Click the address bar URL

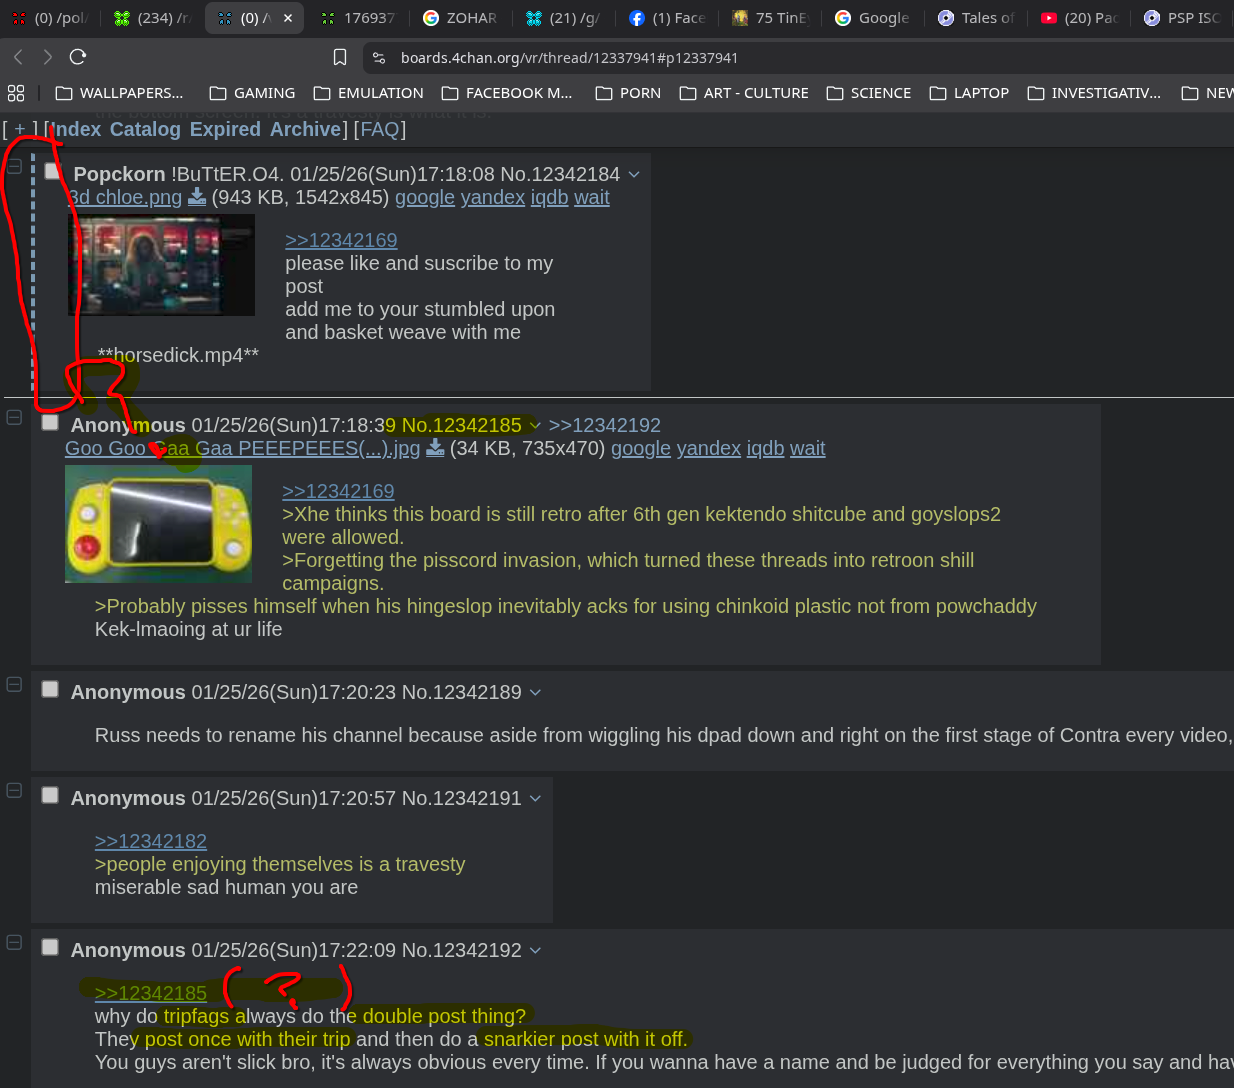[x=569, y=58]
